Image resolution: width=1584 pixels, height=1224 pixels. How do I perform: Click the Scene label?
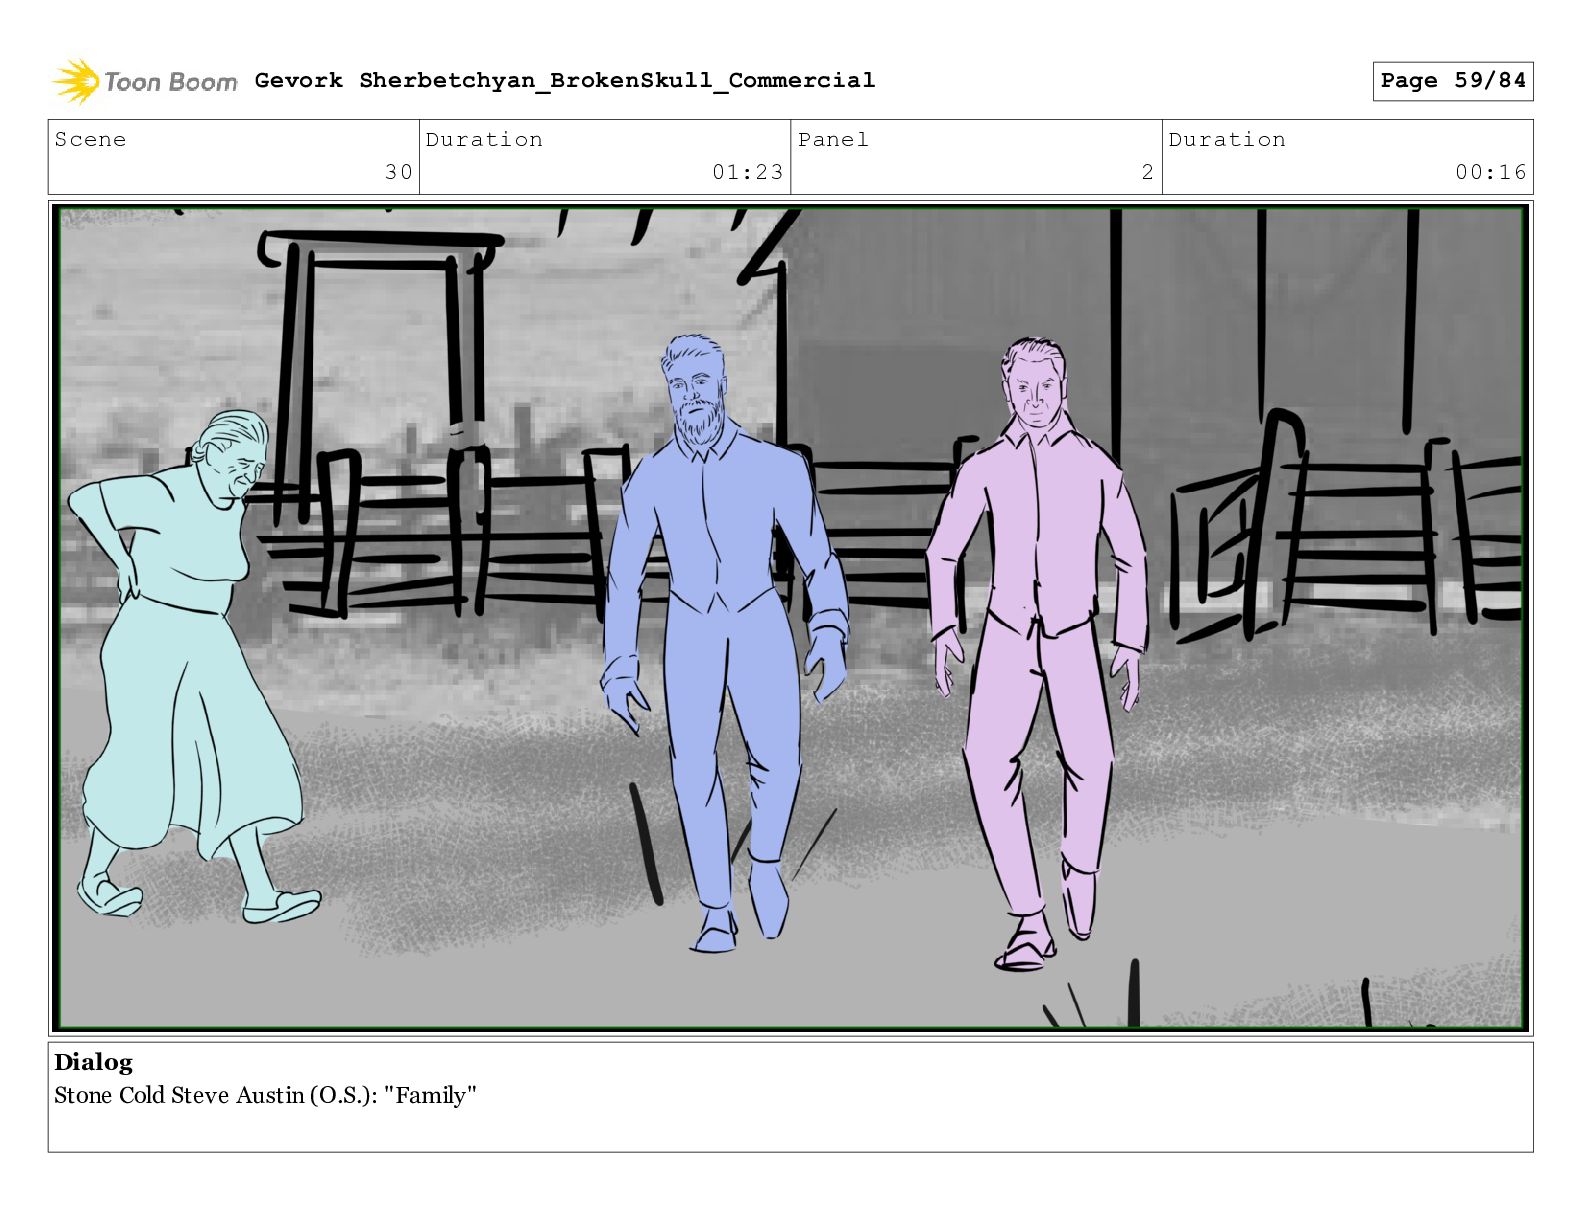90,139
